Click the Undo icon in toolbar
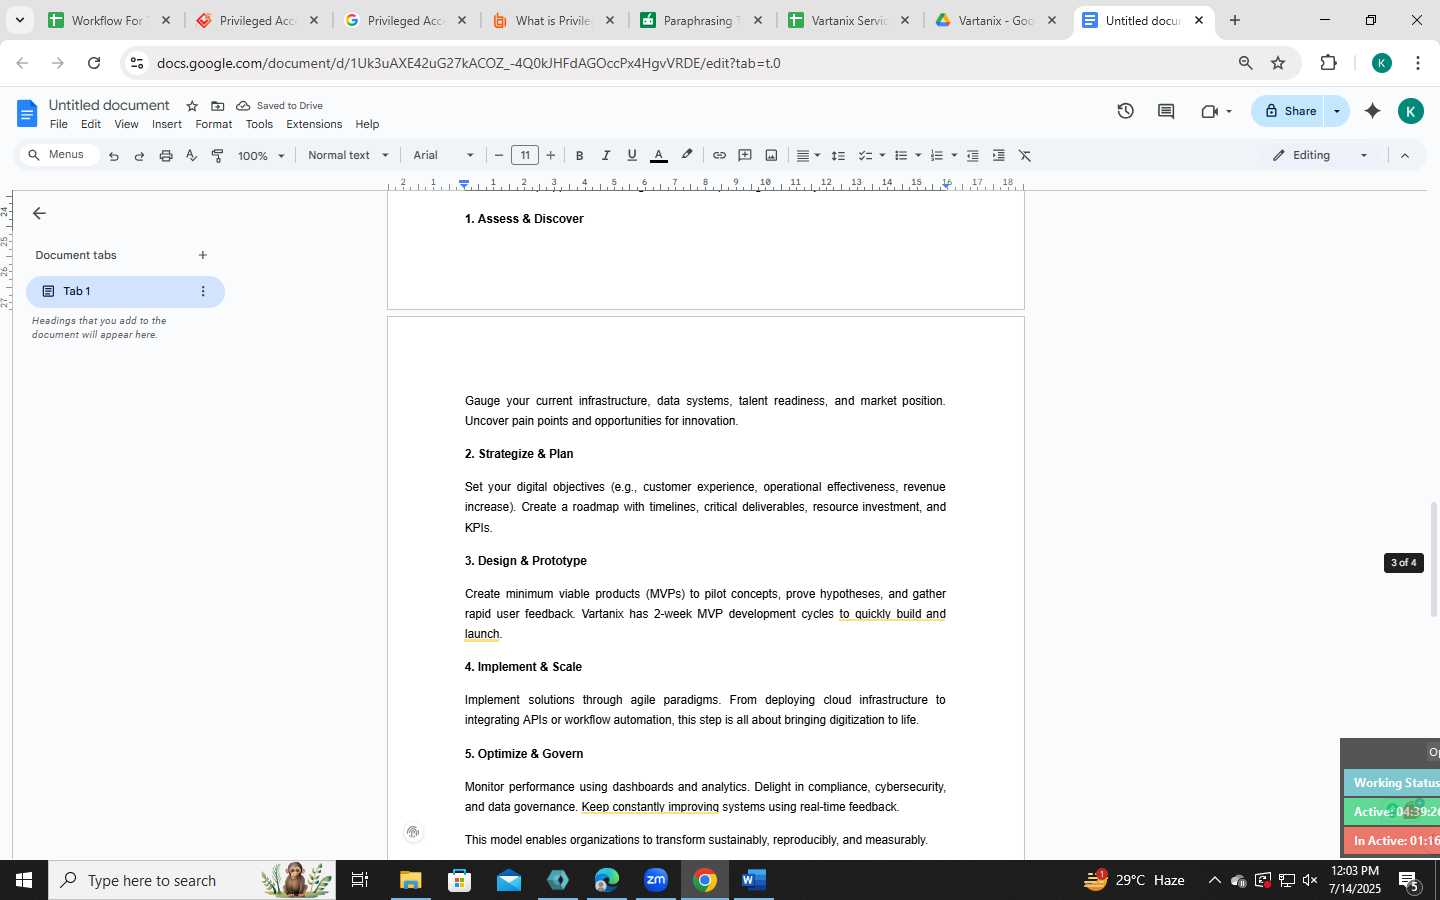The image size is (1440, 900). pyautogui.click(x=114, y=156)
